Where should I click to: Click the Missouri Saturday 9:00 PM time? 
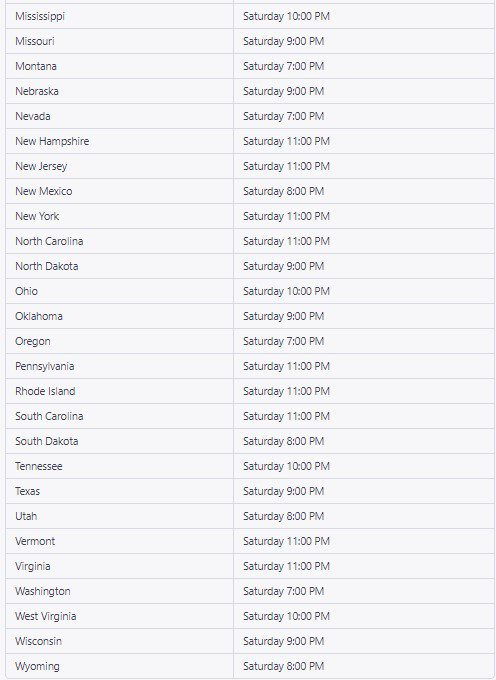click(284, 41)
